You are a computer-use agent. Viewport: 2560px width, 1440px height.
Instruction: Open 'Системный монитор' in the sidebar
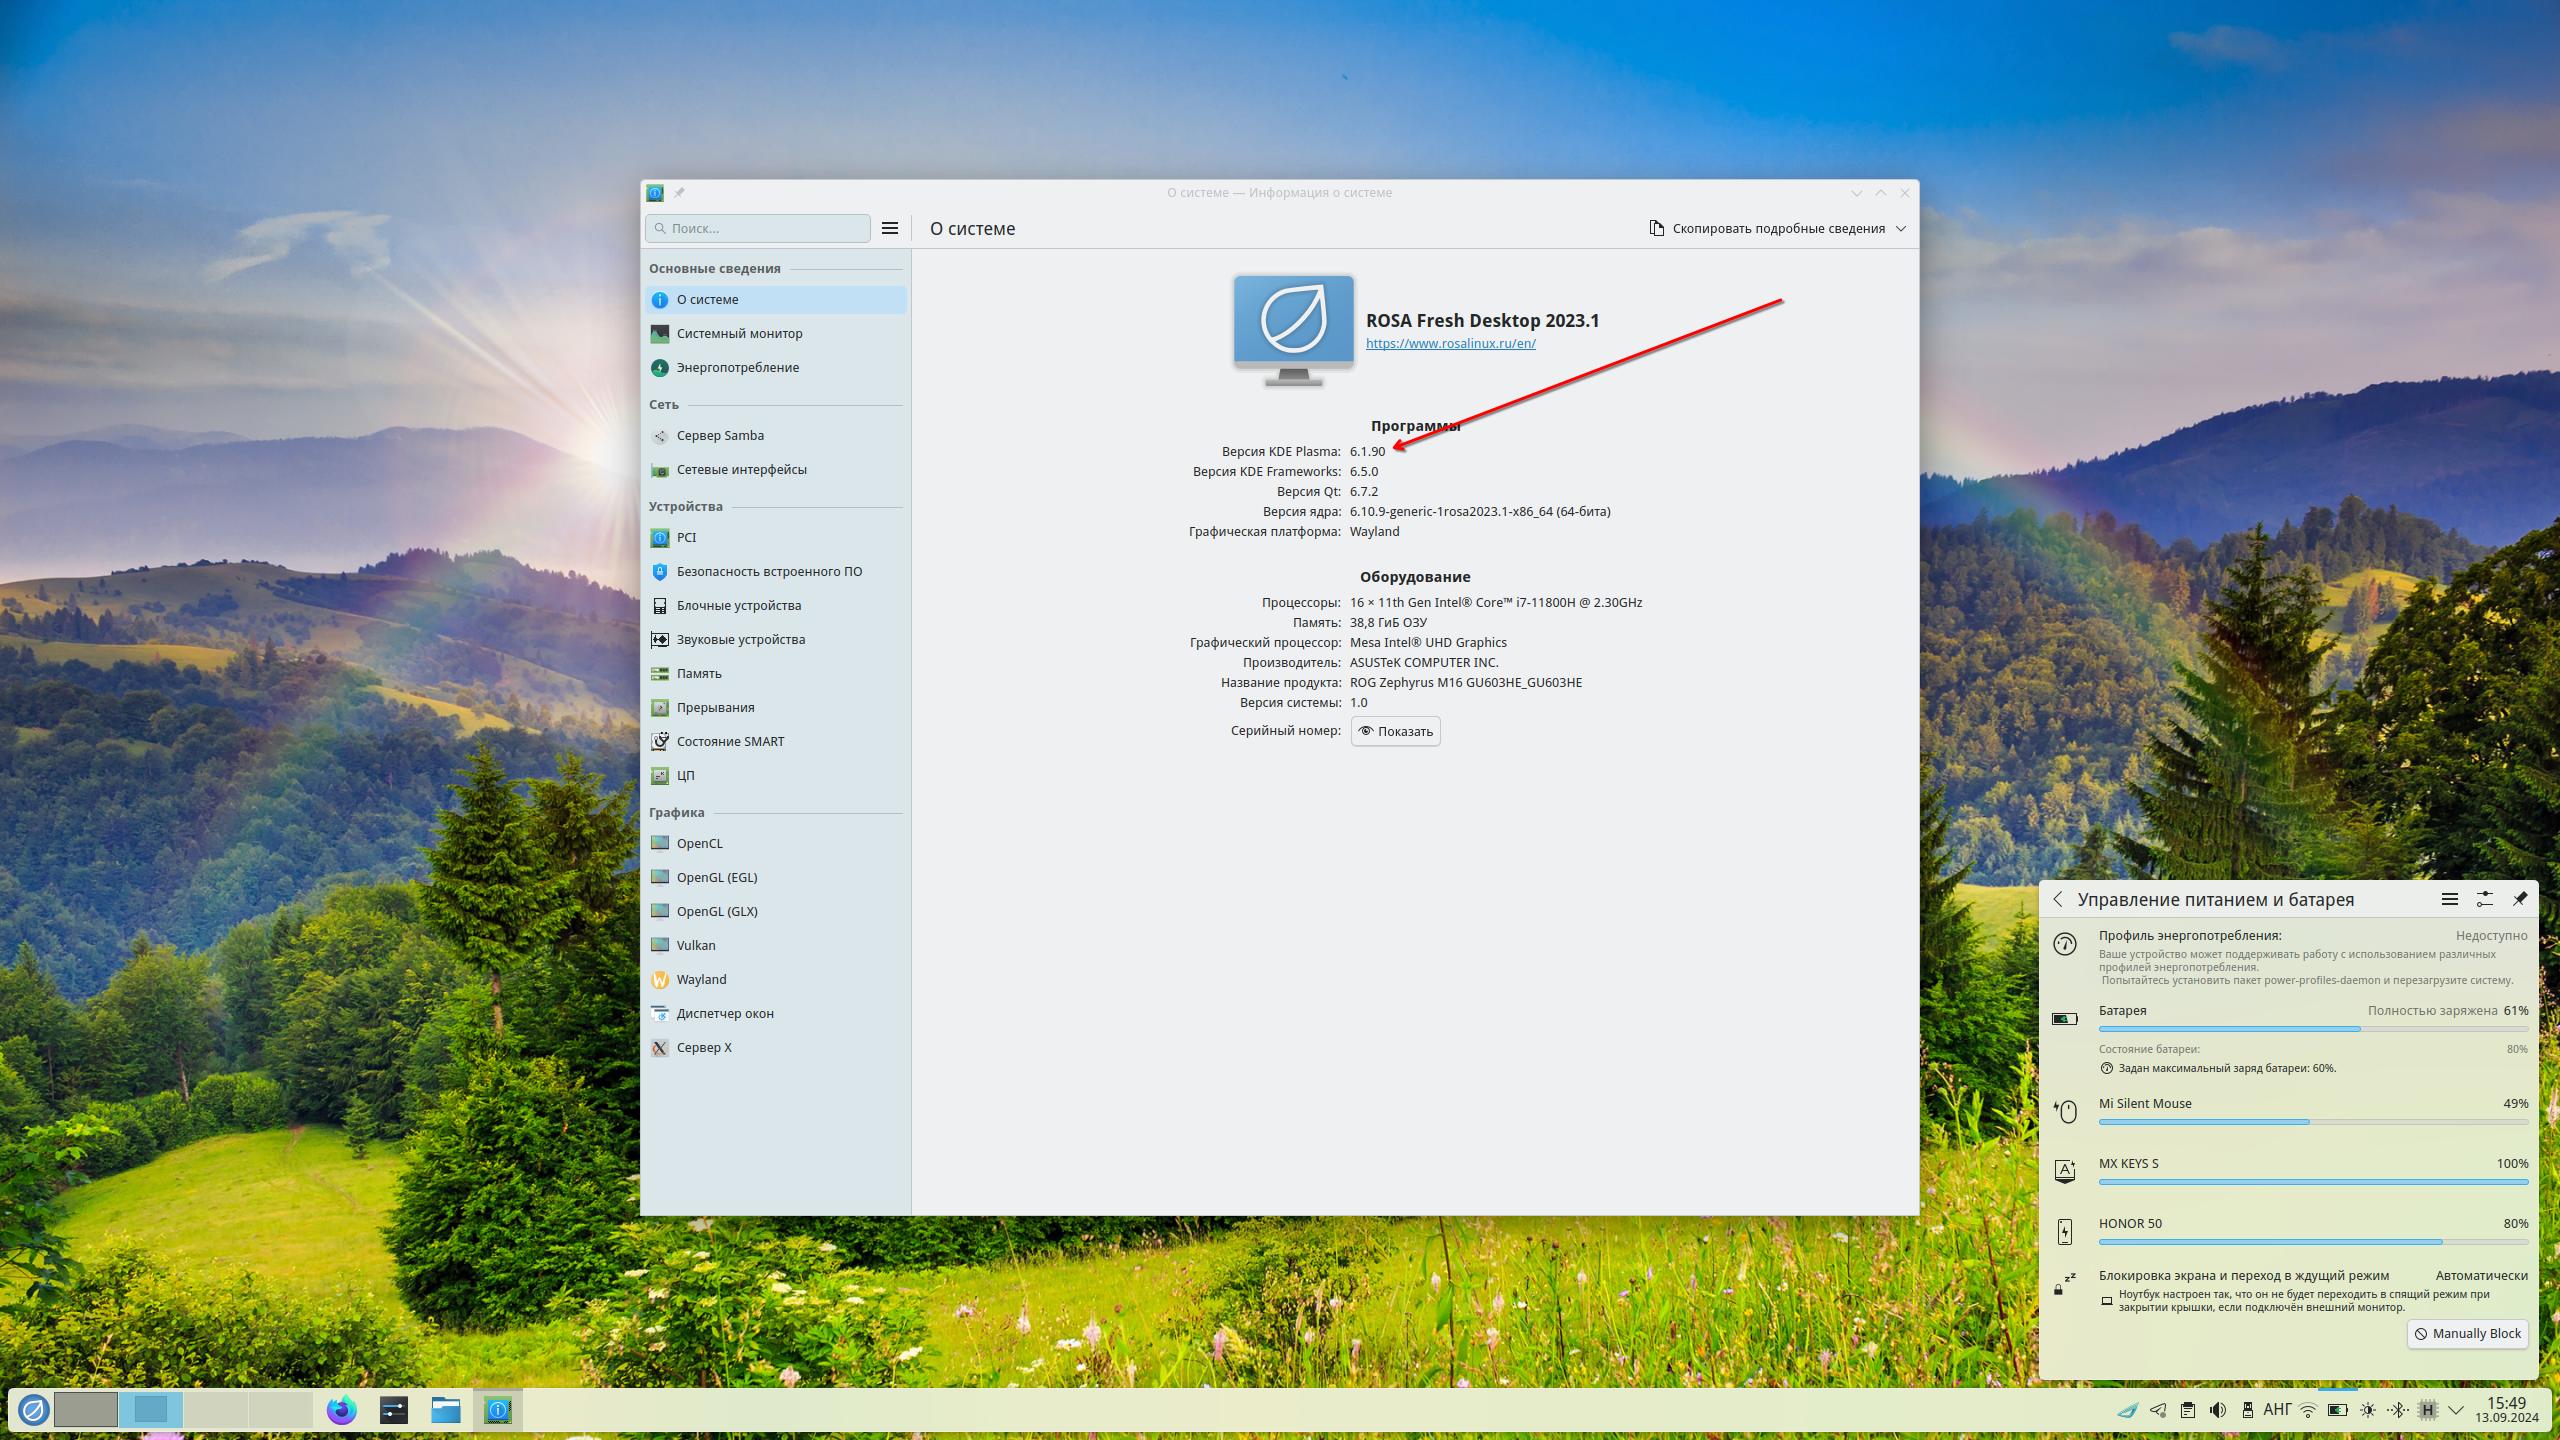(776, 334)
